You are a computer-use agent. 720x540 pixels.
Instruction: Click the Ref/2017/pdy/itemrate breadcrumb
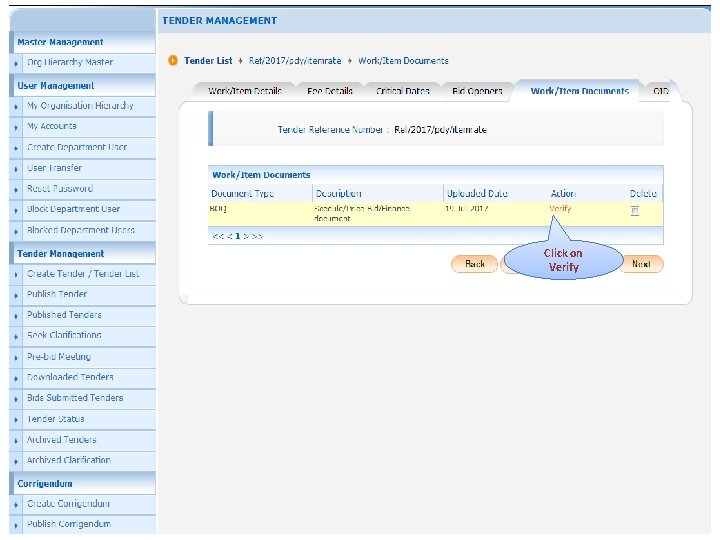coord(295,61)
